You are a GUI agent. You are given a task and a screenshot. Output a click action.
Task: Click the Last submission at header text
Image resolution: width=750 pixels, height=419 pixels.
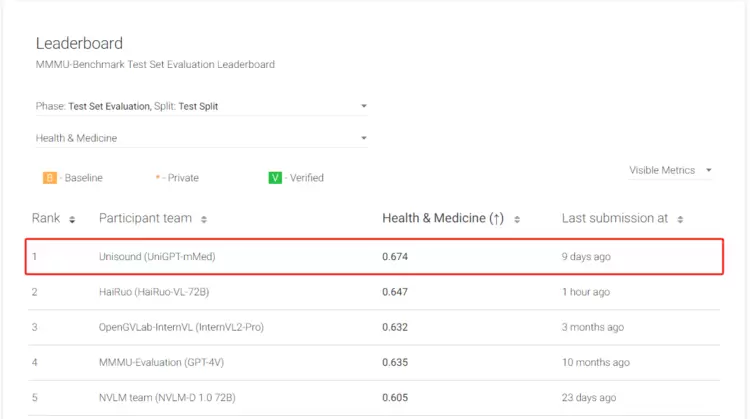coord(614,218)
